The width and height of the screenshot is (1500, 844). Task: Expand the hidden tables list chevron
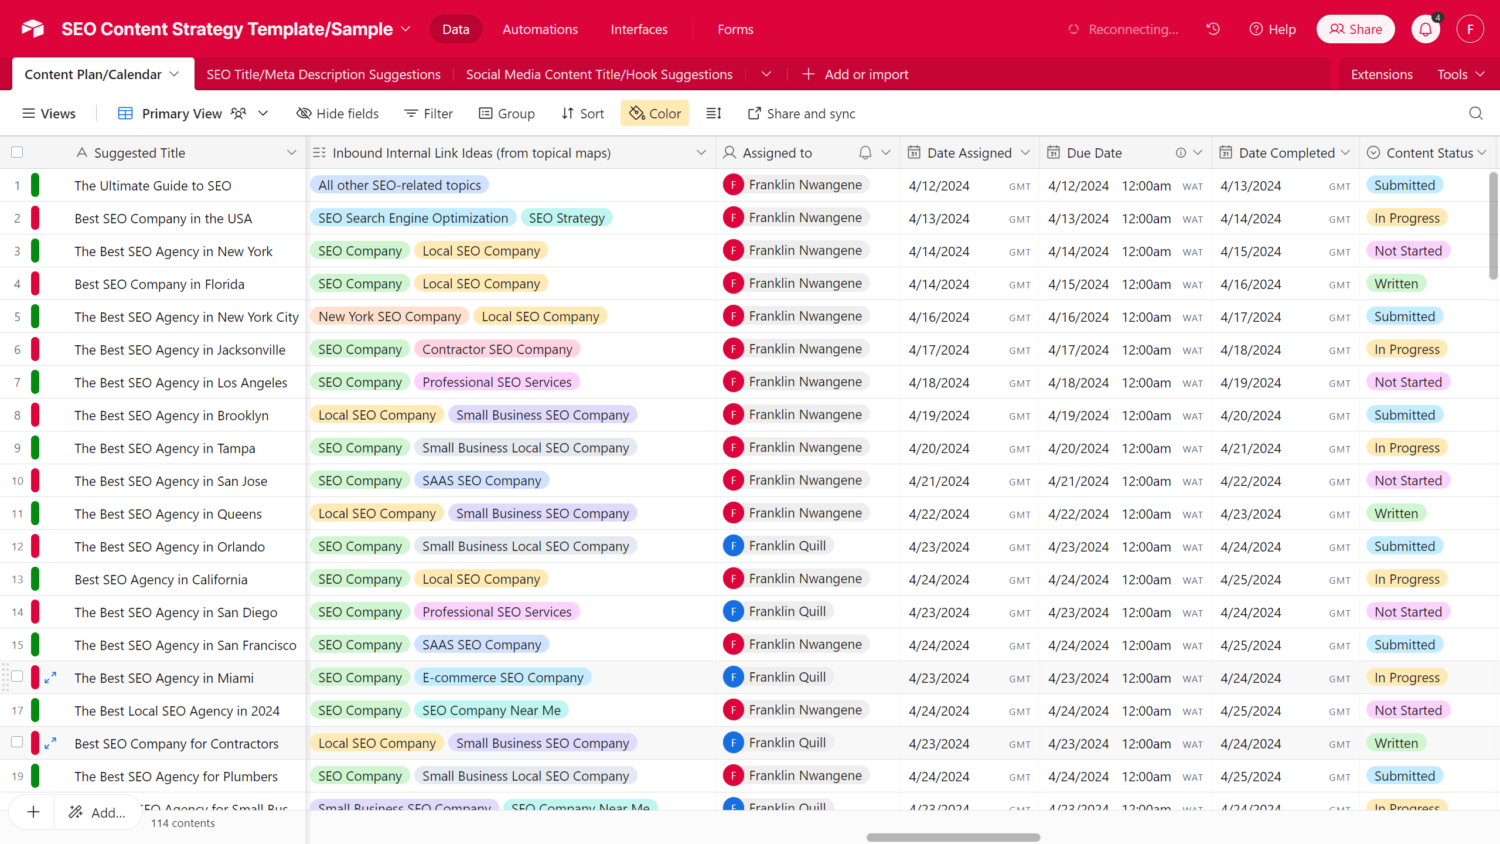[x=766, y=74]
